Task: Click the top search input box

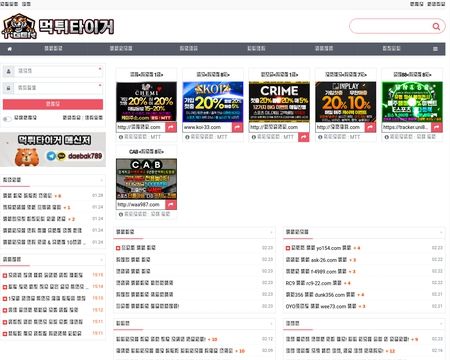Action: click(392, 26)
